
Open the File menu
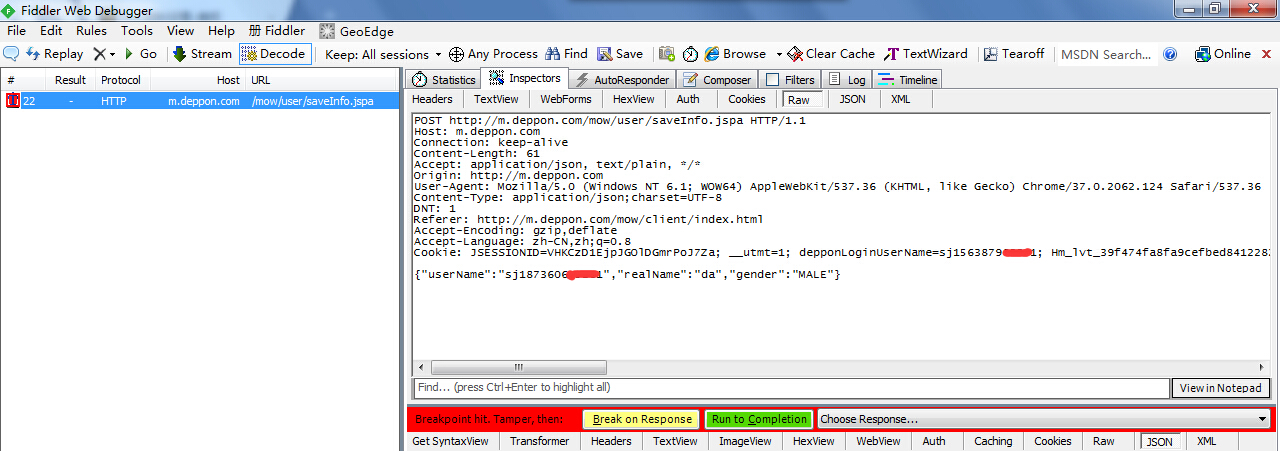[x=16, y=31]
